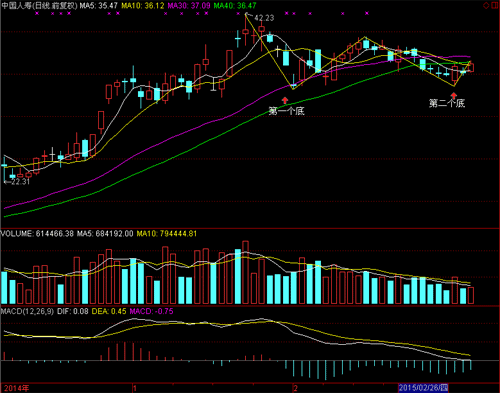Screen dimensions: 500x393
Task: Click the VOLUME: 614466.38 label
Action: click(x=37, y=234)
